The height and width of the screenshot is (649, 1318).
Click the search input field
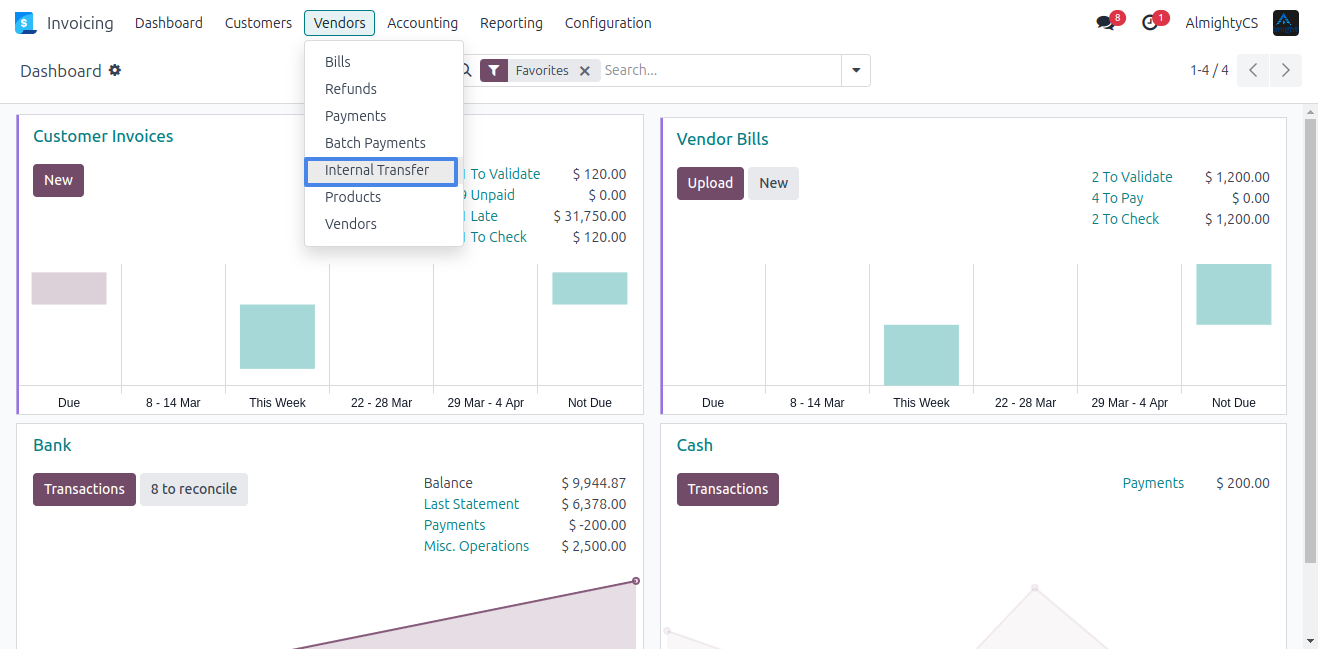coord(720,71)
